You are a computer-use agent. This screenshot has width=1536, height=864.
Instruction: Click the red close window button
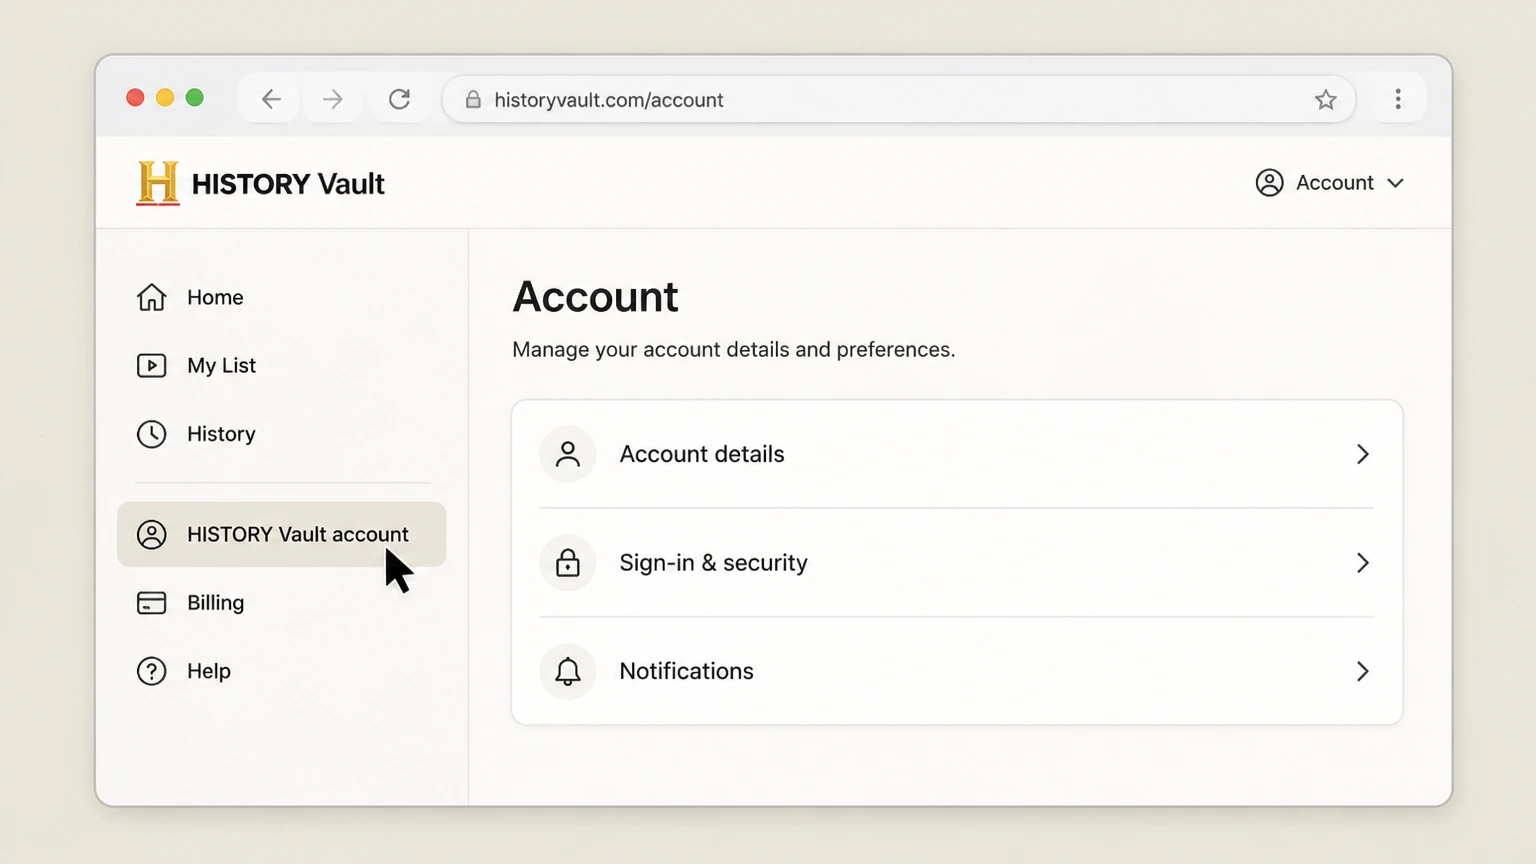(135, 97)
